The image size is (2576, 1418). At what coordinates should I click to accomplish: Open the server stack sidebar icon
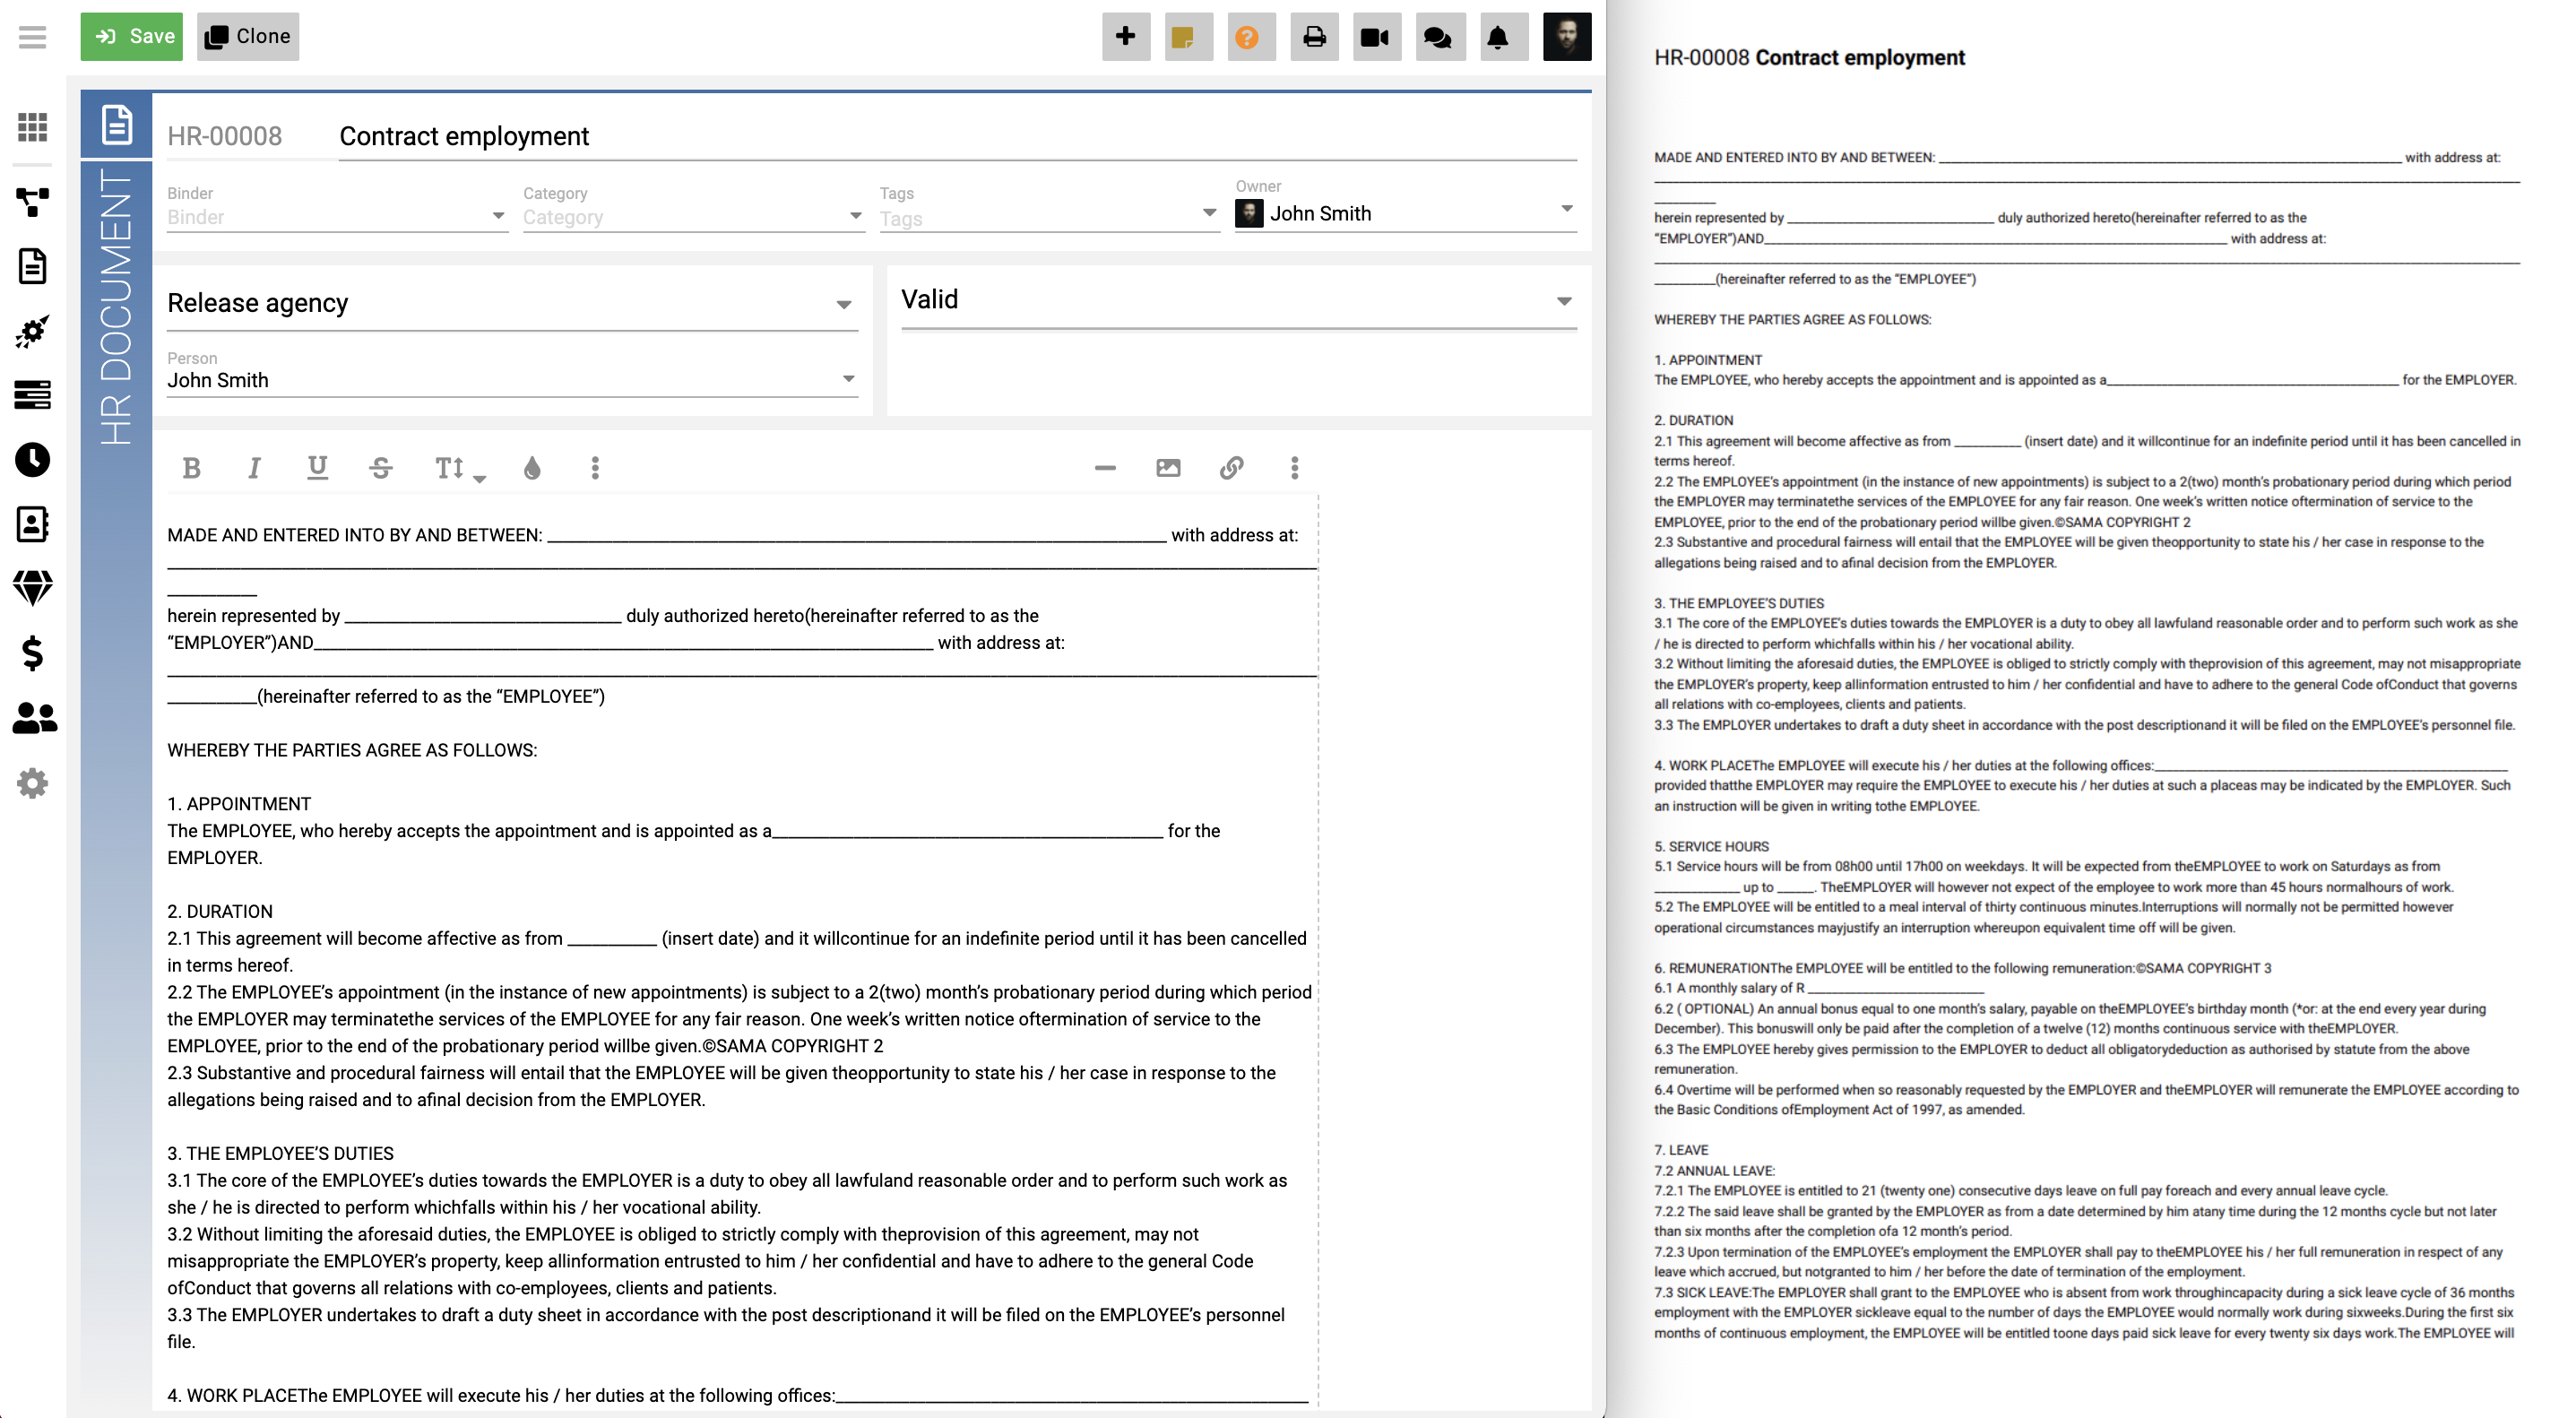point(33,395)
